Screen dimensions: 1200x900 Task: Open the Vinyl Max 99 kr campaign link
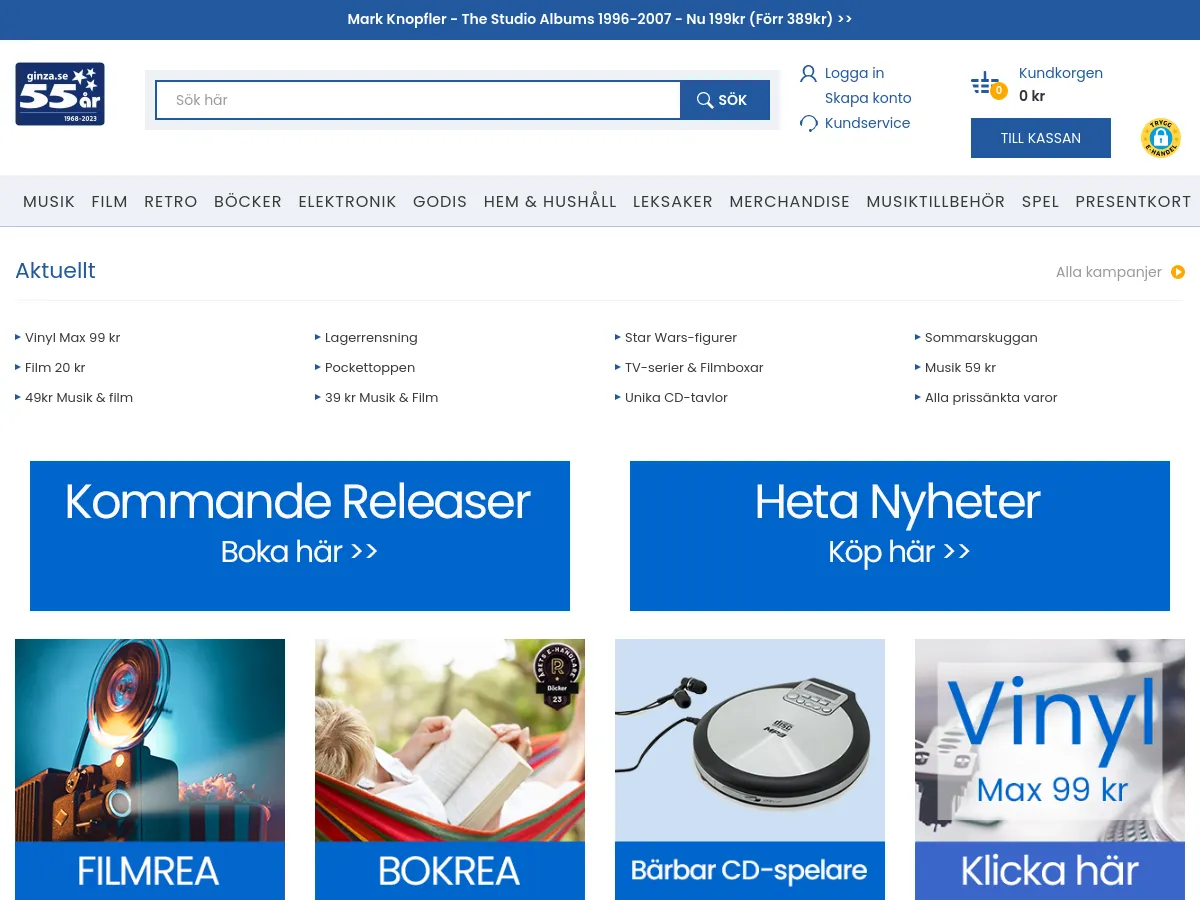72,338
